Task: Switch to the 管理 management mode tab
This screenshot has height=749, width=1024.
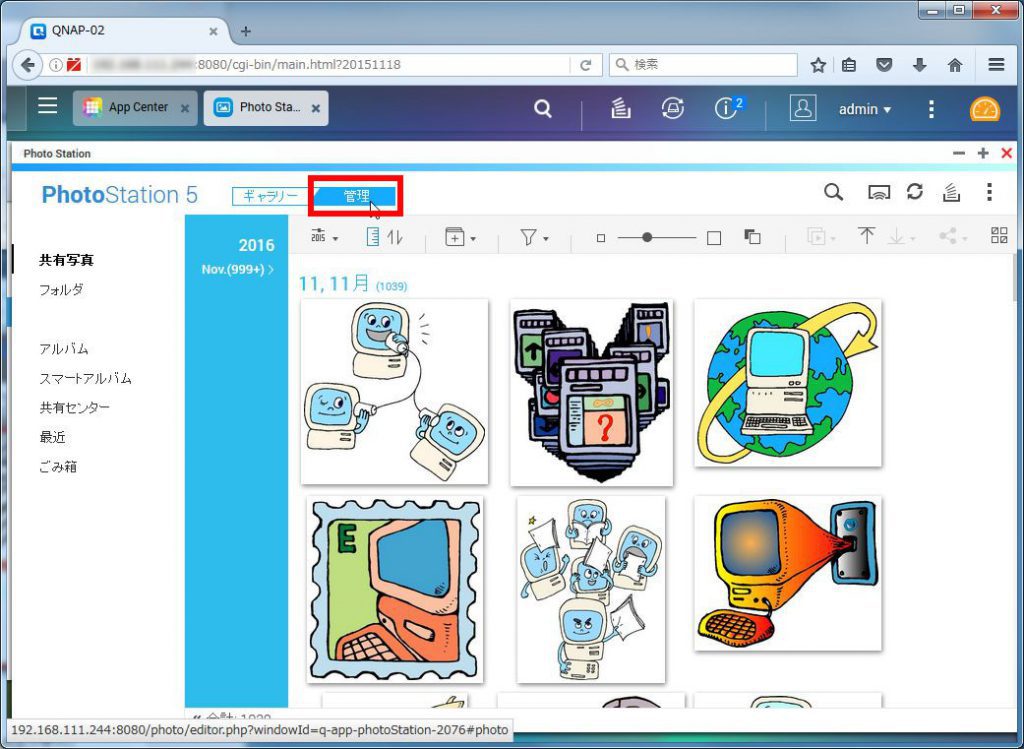Action: pyautogui.click(x=356, y=196)
